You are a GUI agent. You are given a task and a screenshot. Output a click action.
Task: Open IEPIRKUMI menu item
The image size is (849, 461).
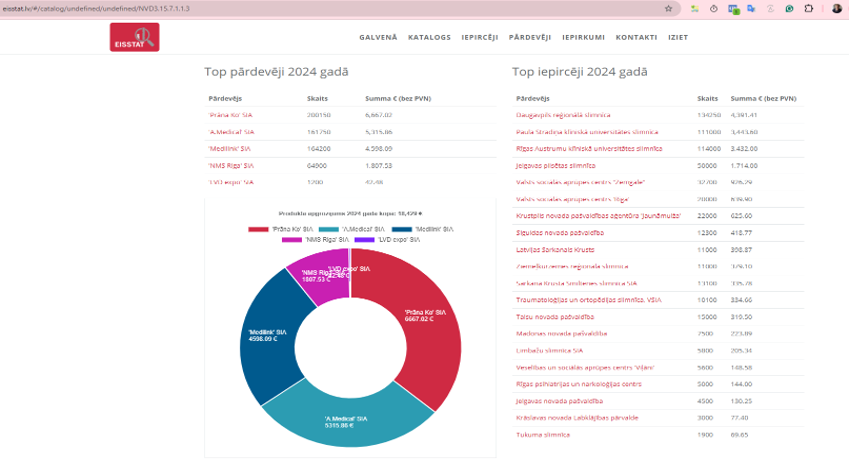(x=583, y=37)
